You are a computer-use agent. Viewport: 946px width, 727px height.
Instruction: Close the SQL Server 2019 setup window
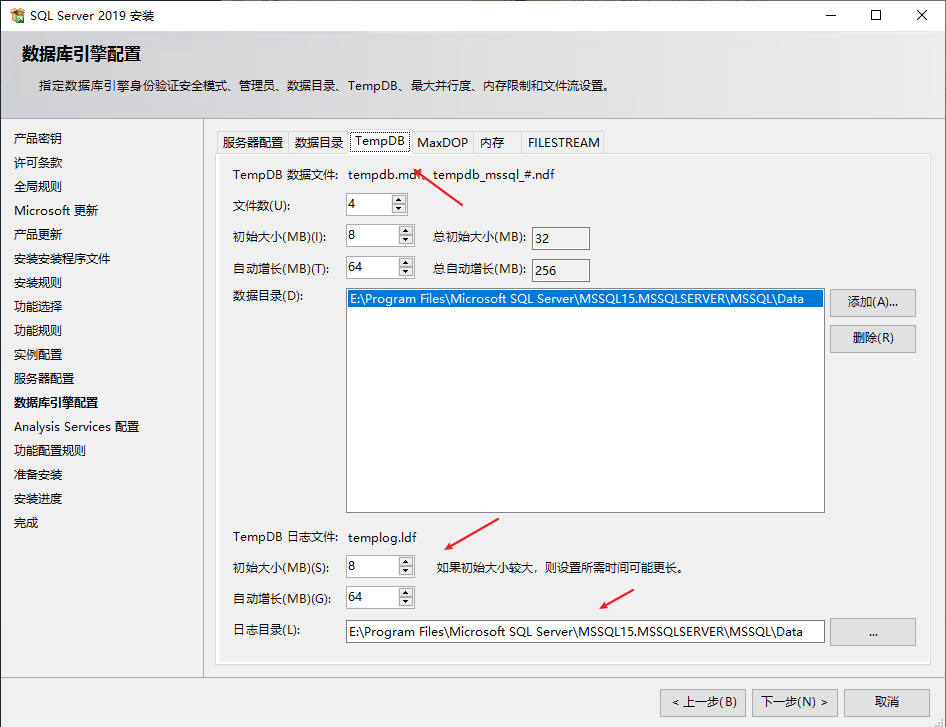click(x=922, y=15)
